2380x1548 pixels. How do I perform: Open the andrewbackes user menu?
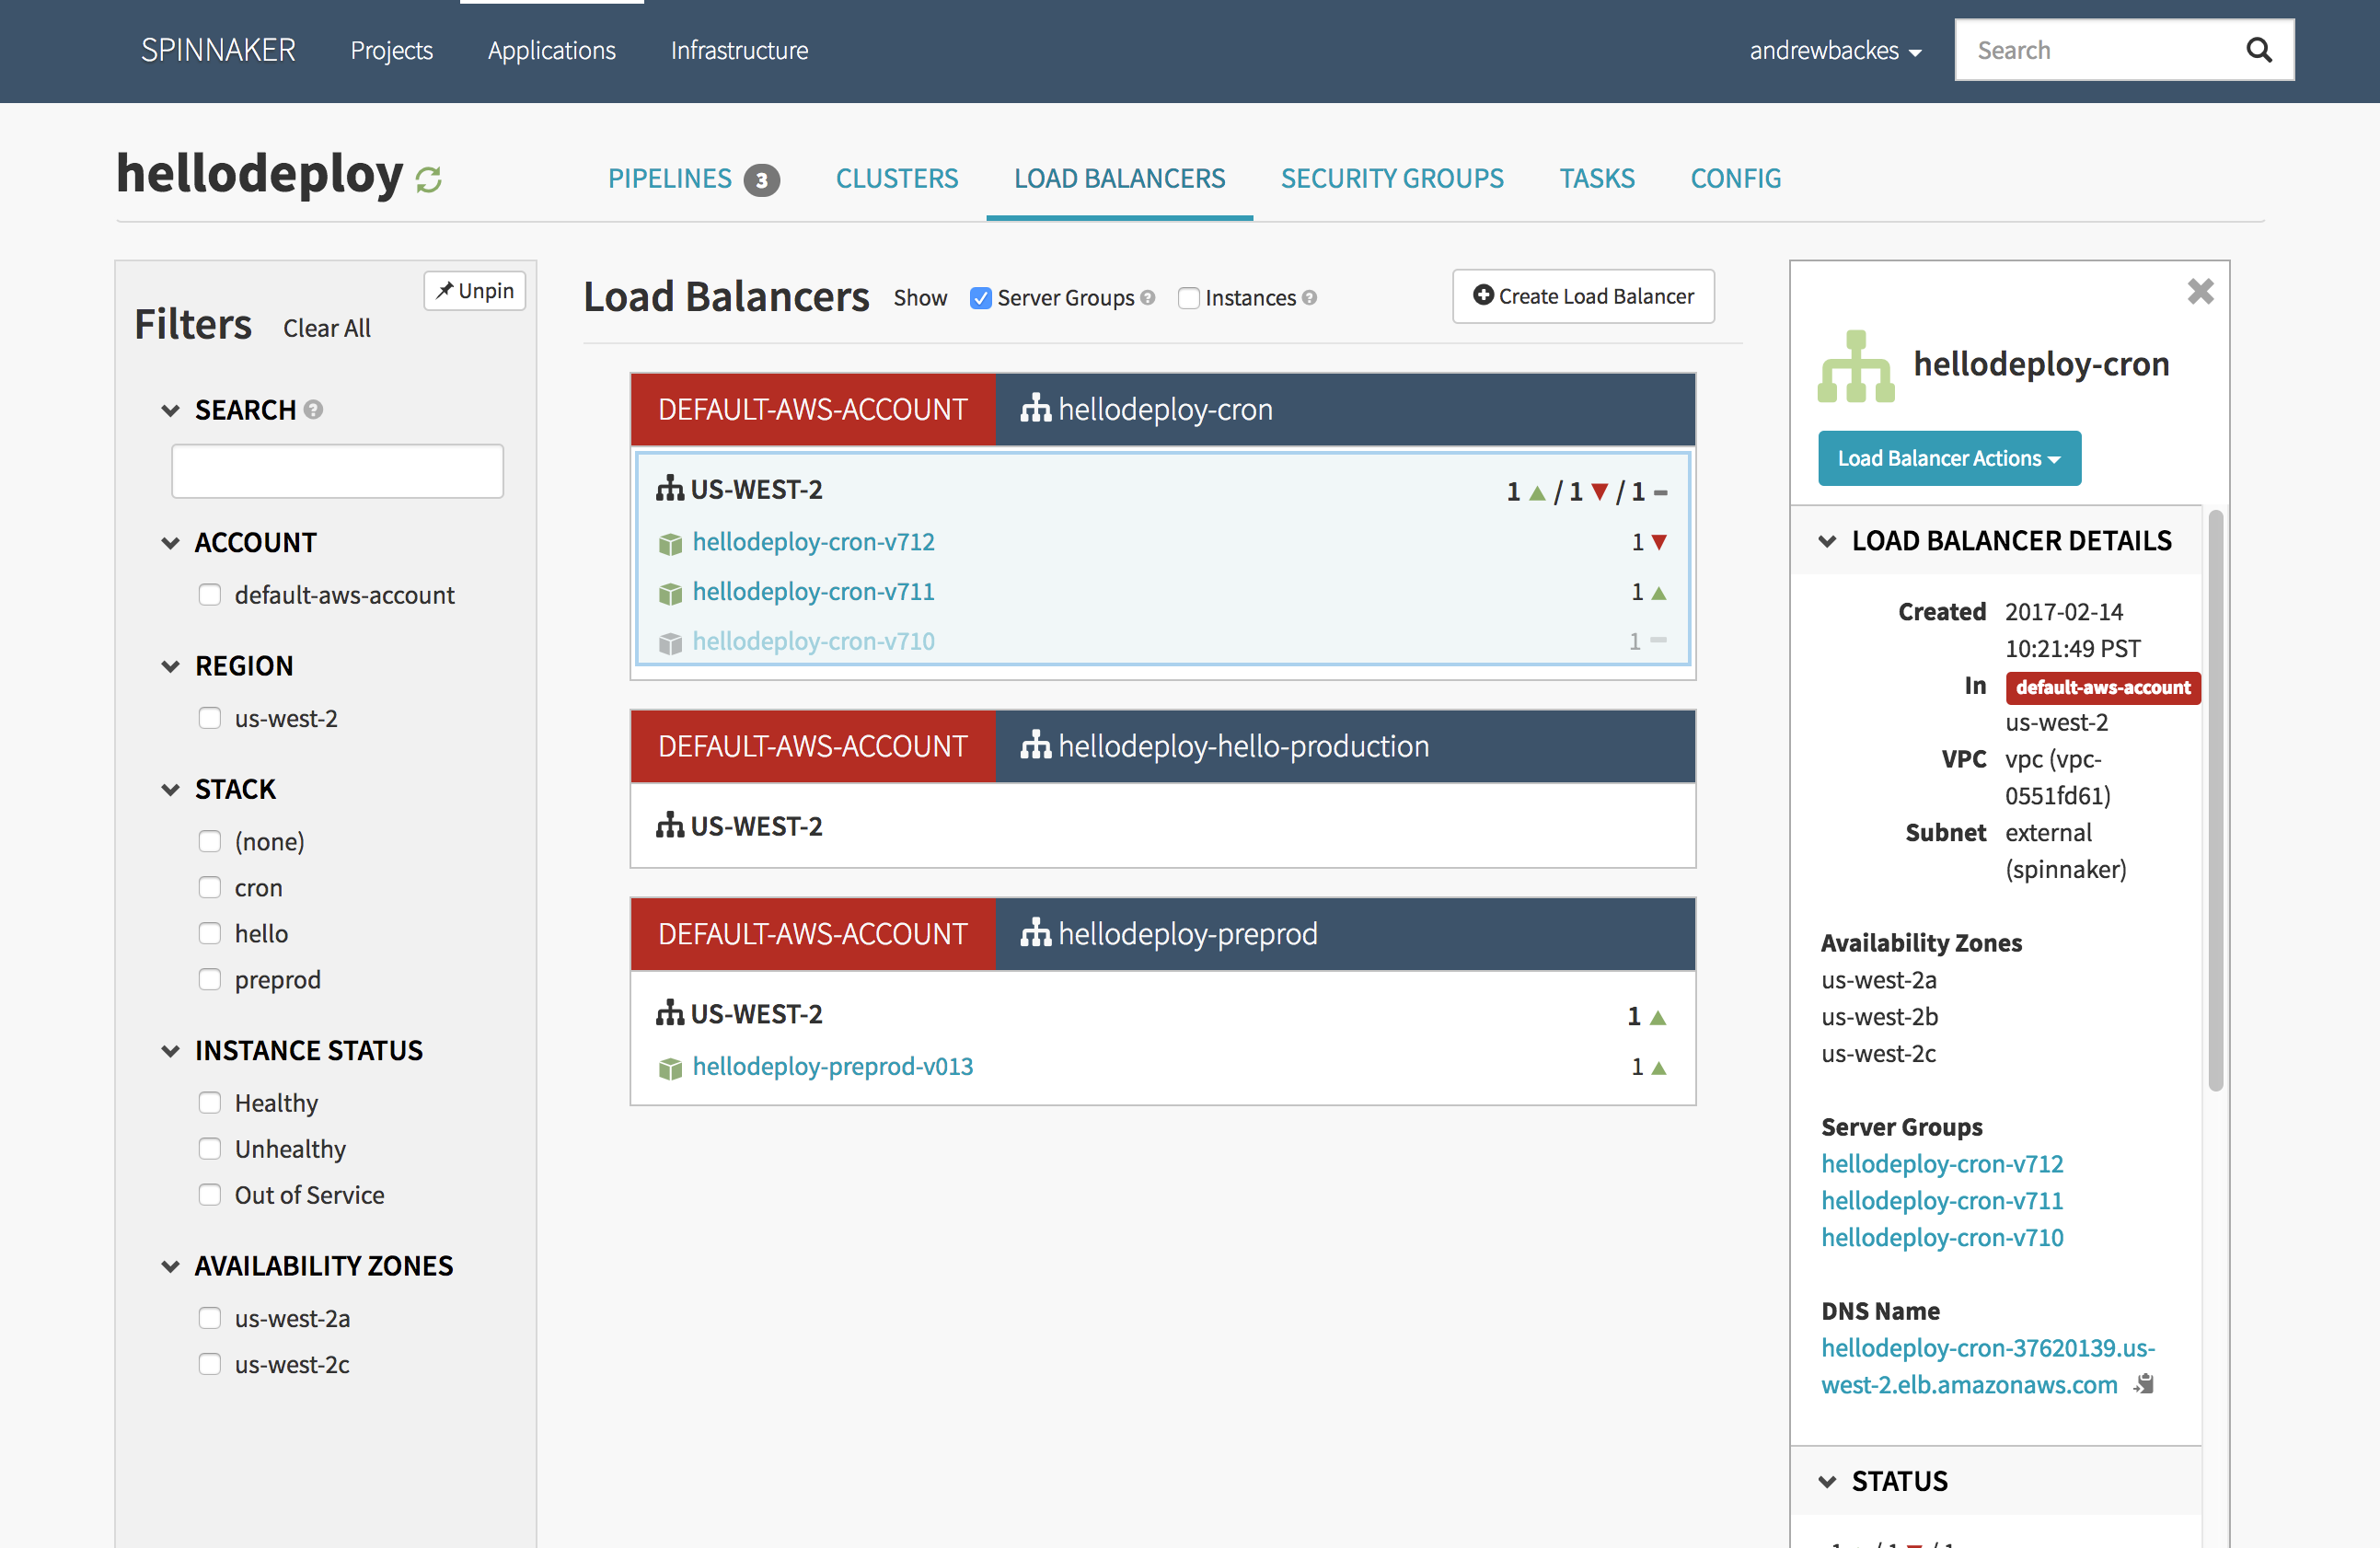(1834, 50)
